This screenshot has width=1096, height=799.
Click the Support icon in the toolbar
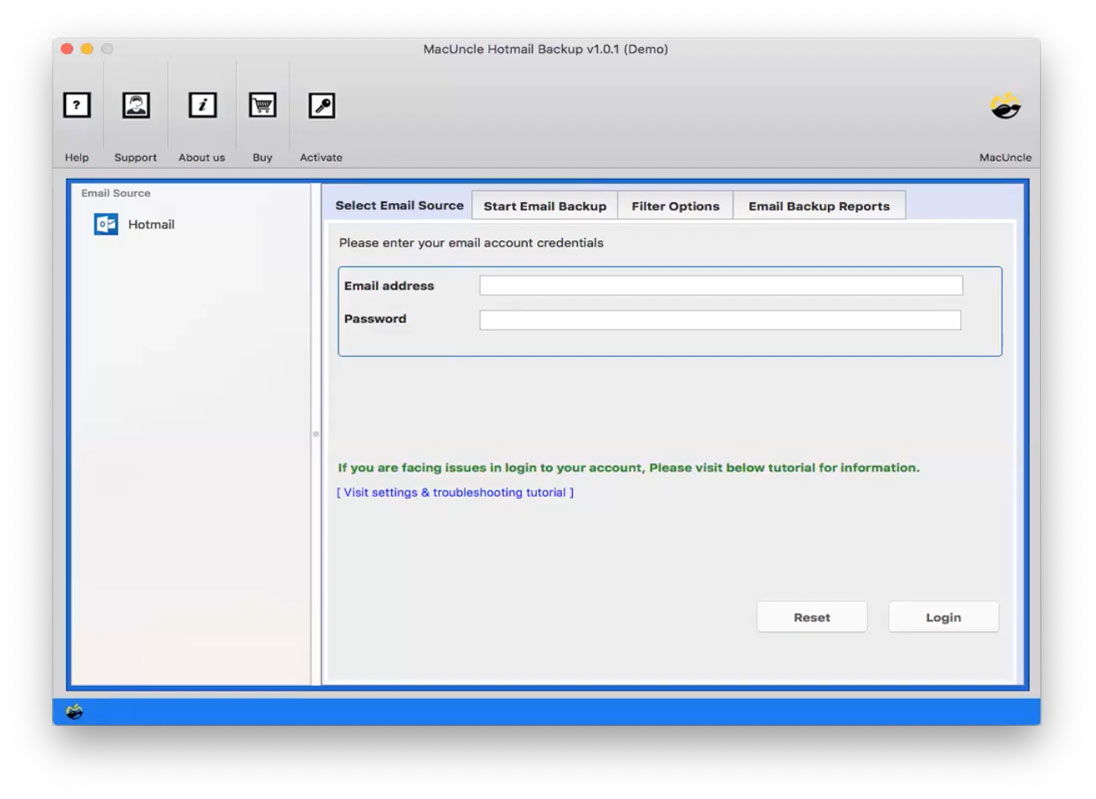coord(136,105)
